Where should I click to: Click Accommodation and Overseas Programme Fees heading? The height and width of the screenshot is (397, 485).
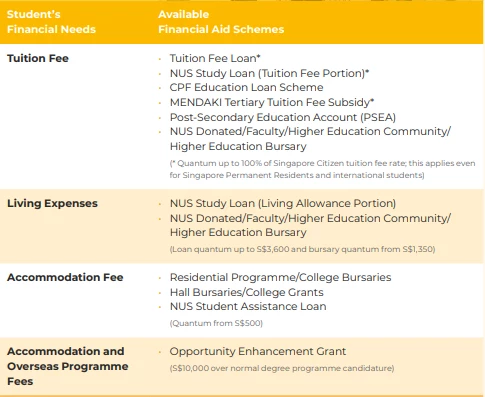pos(68,366)
